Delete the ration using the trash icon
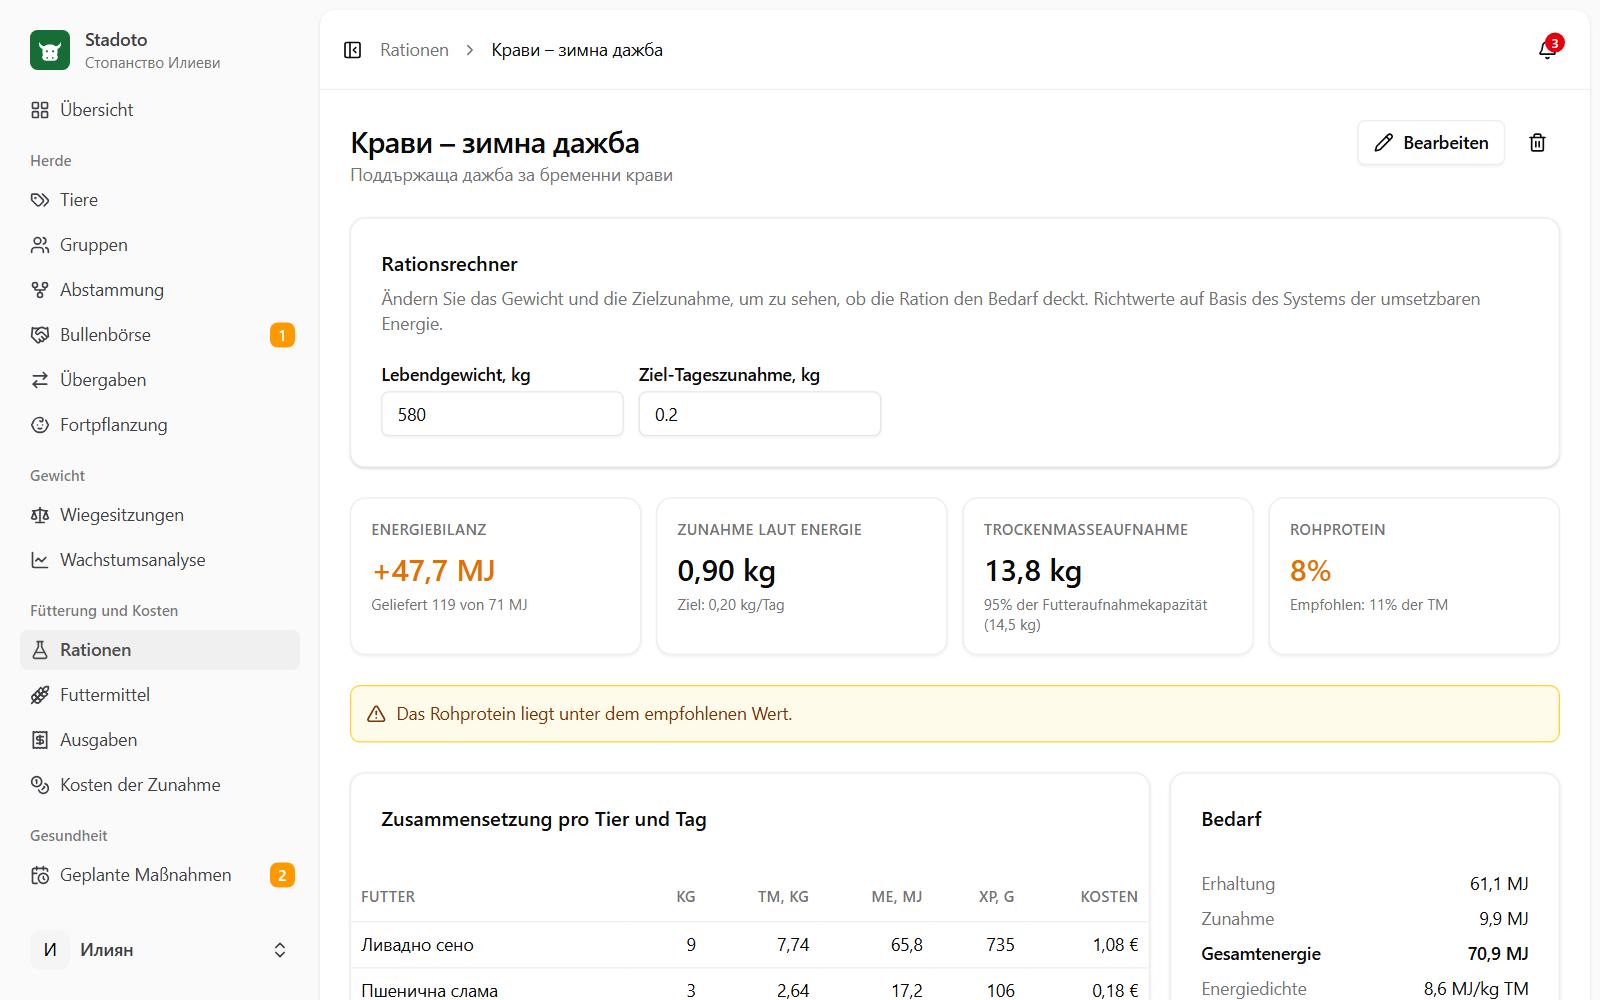This screenshot has height=1000, width=1600. pos(1537,143)
